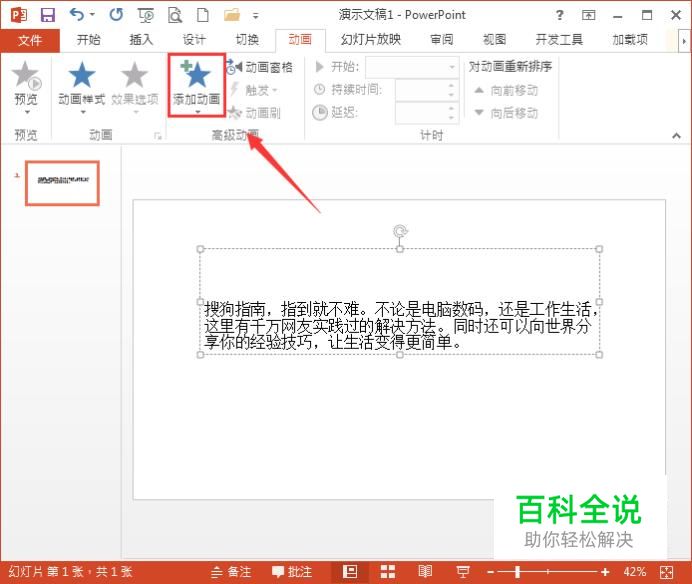
Task: Click the Redo/Repeat icon
Action: pos(117,15)
